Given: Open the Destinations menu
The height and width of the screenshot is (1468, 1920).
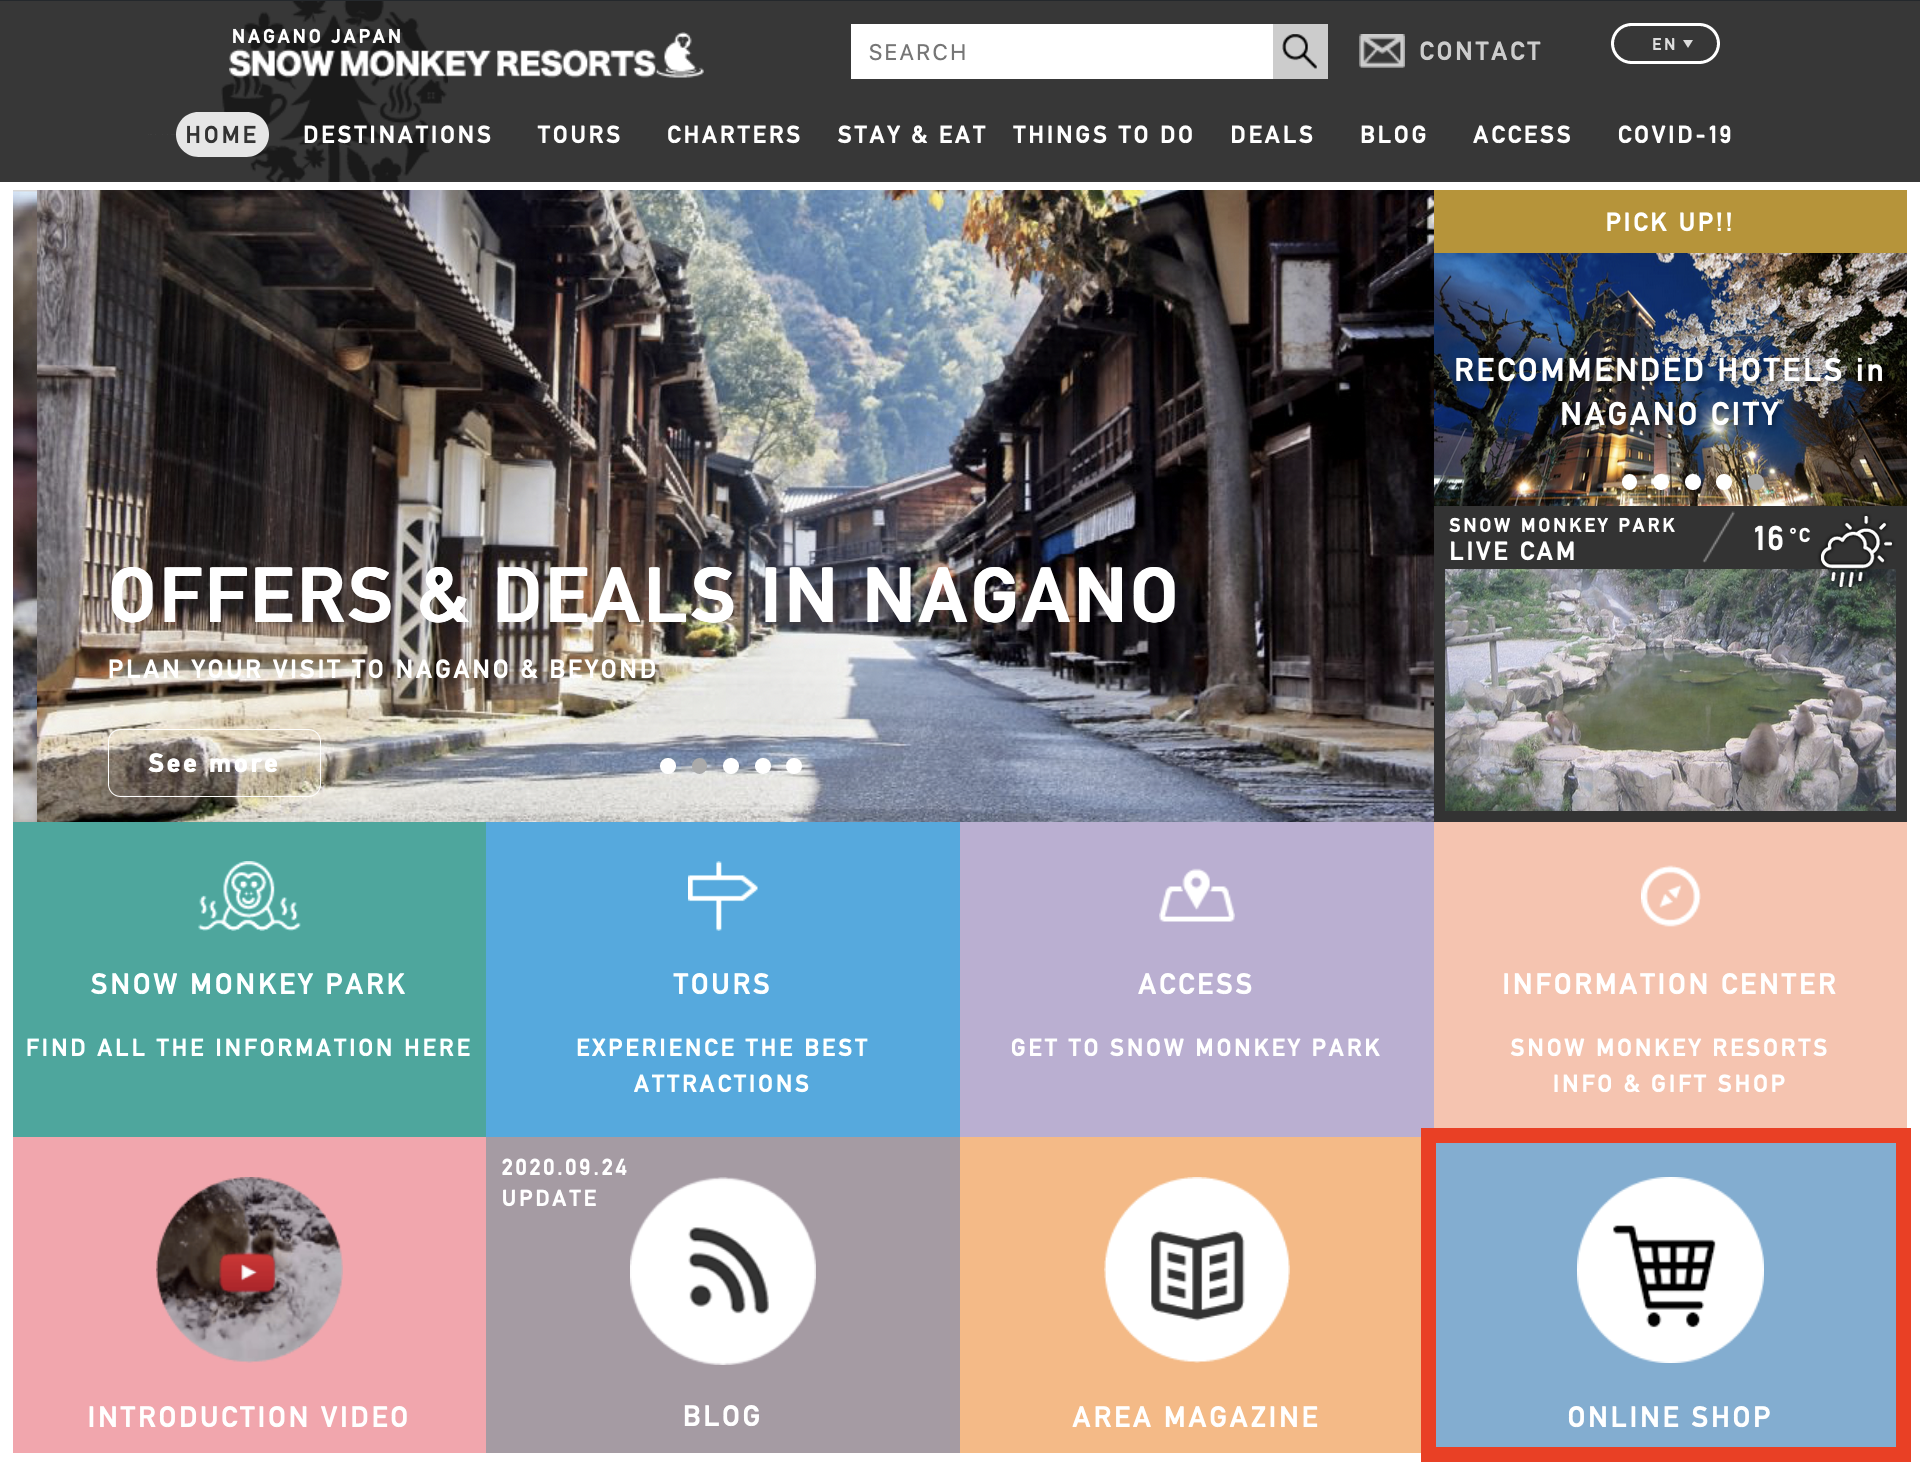Looking at the screenshot, I should [397, 135].
